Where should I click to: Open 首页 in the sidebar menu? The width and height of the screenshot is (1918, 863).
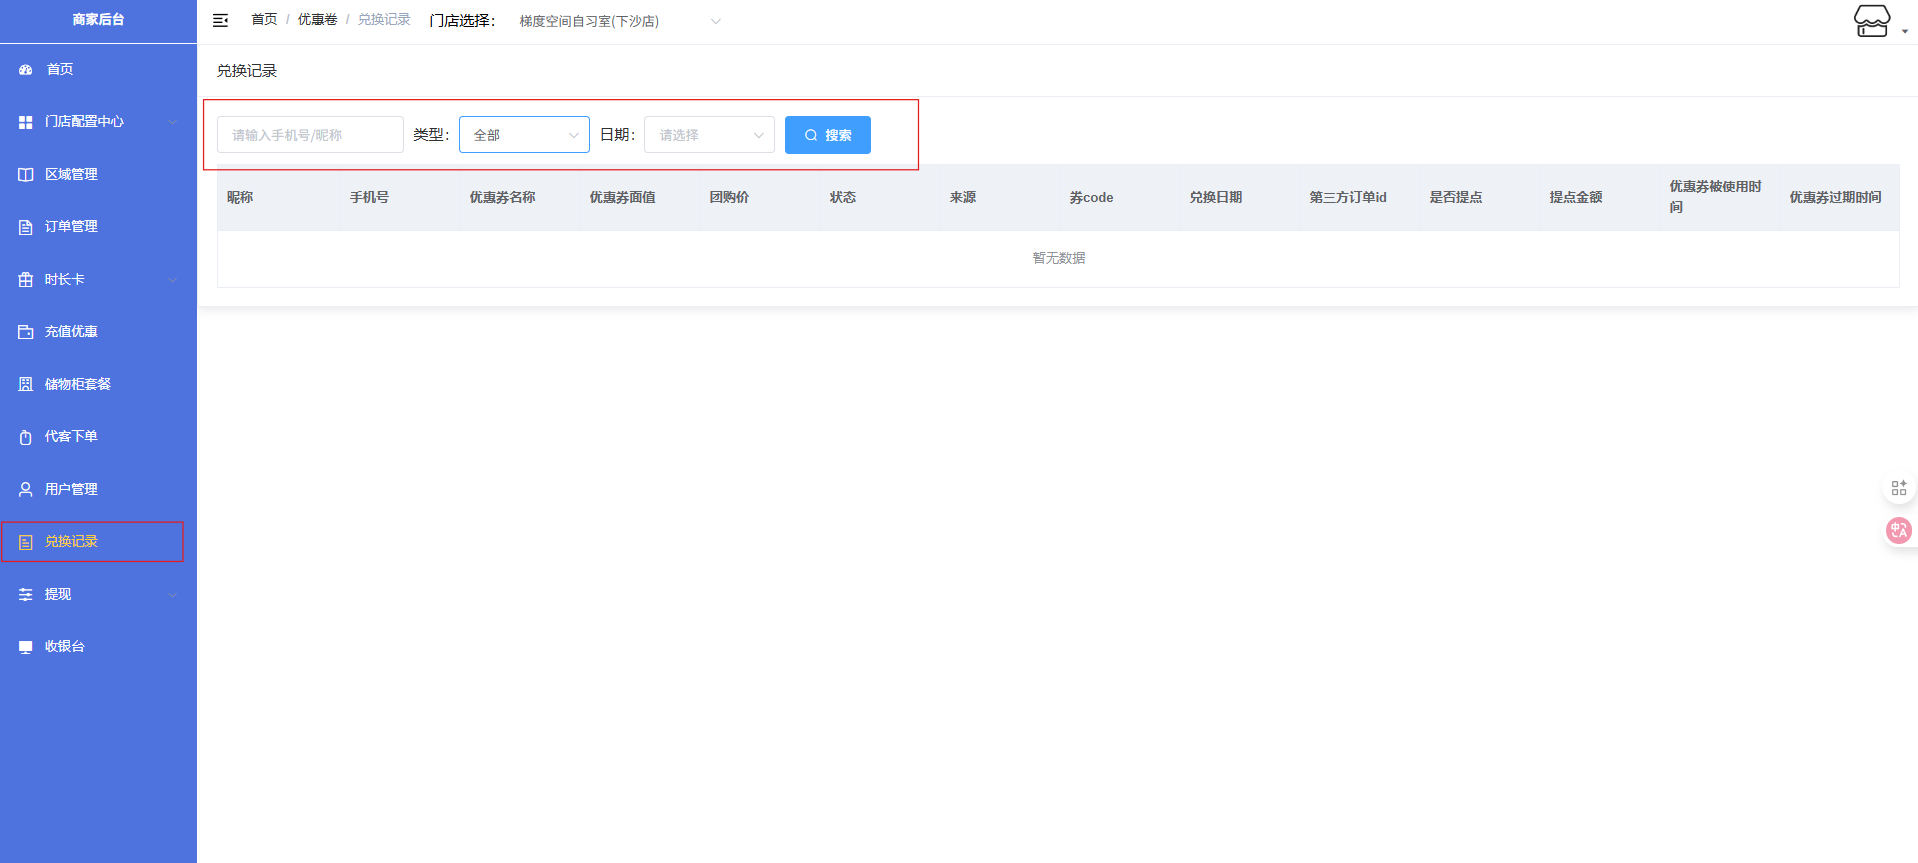click(x=98, y=69)
